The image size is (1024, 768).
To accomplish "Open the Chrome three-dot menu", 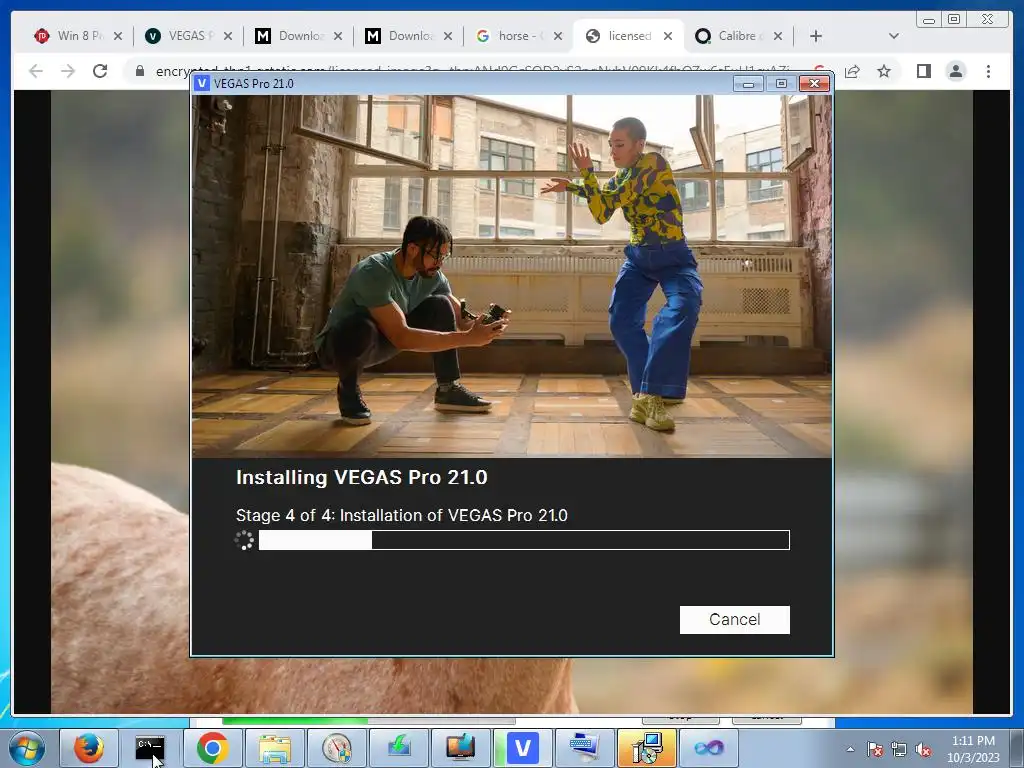I will pos(988,71).
